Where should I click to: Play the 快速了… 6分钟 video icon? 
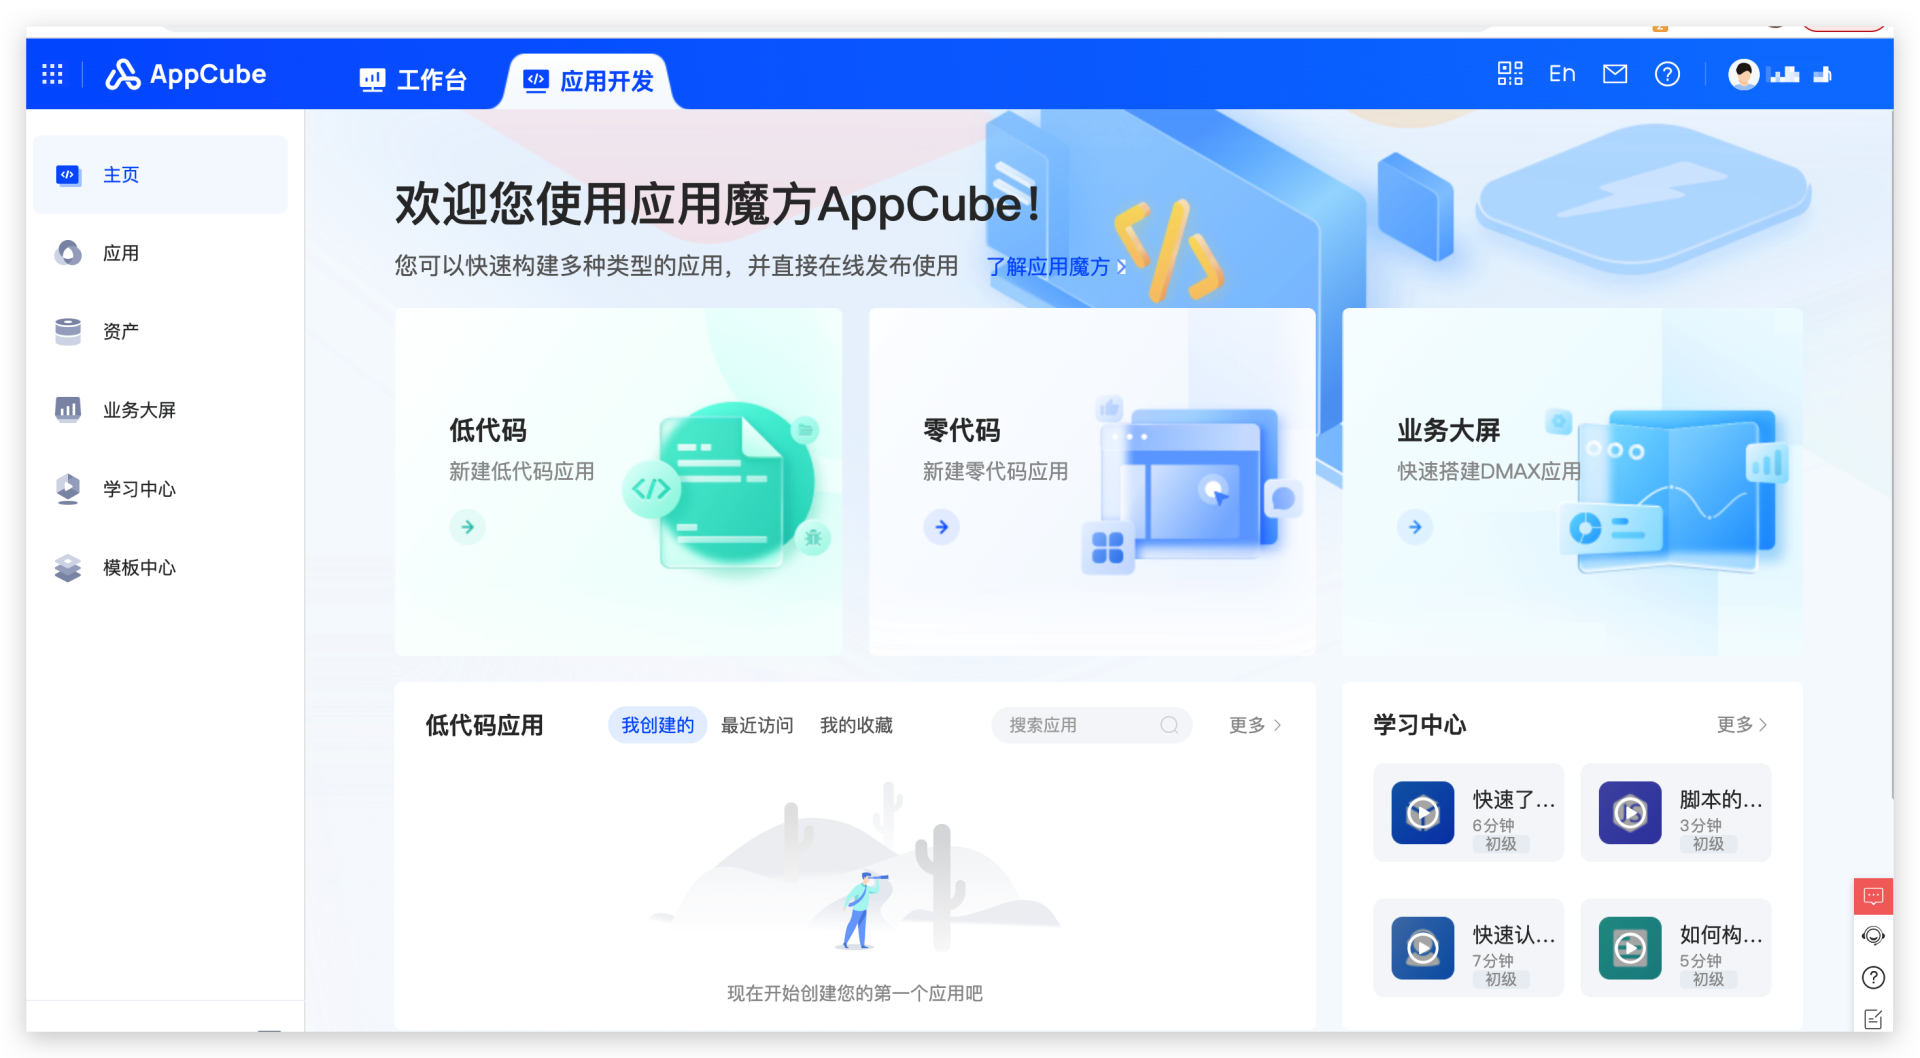pos(1423,813)
